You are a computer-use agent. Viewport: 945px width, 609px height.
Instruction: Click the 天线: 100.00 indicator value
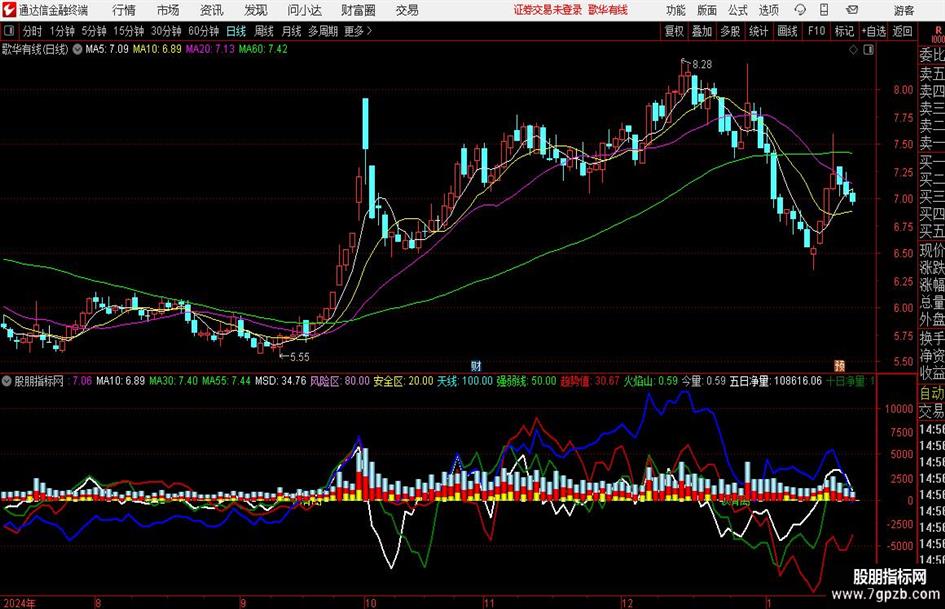coord(465,381)
